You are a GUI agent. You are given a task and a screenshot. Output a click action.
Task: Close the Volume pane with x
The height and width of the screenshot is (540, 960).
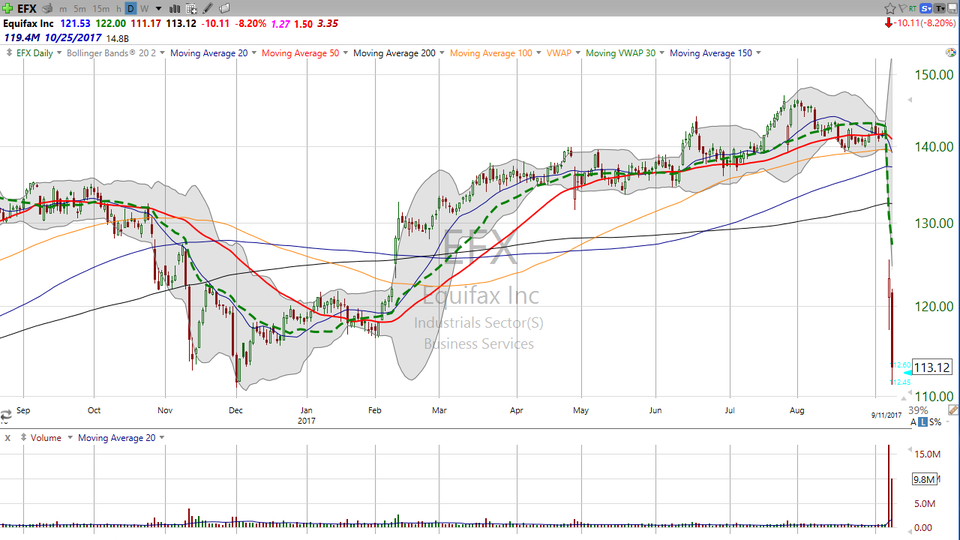pyautogui.click(x=7, y=438)
